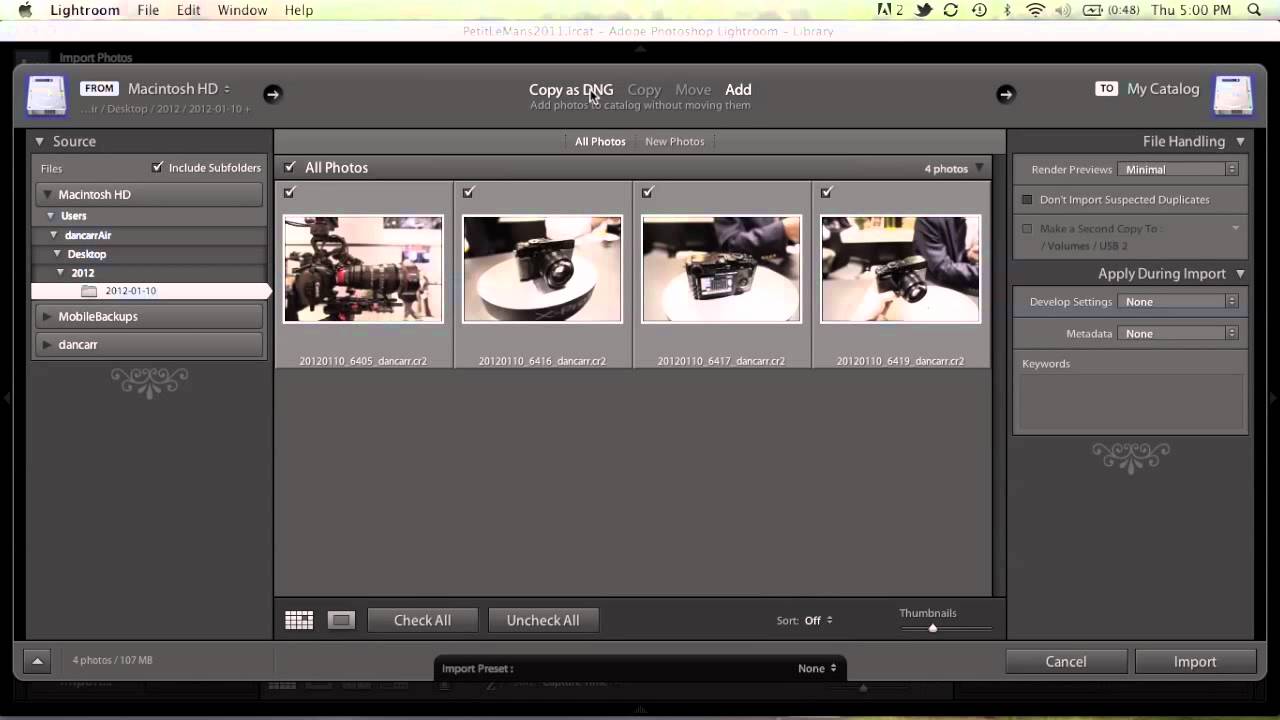Collapse the Users folder in tree

click(50, 216)
